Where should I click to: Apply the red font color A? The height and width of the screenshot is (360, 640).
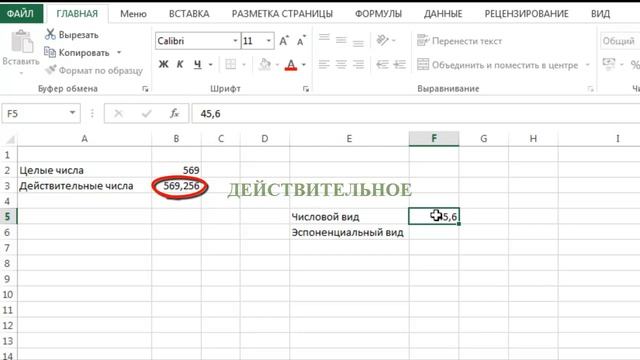[x=291, y=64]
